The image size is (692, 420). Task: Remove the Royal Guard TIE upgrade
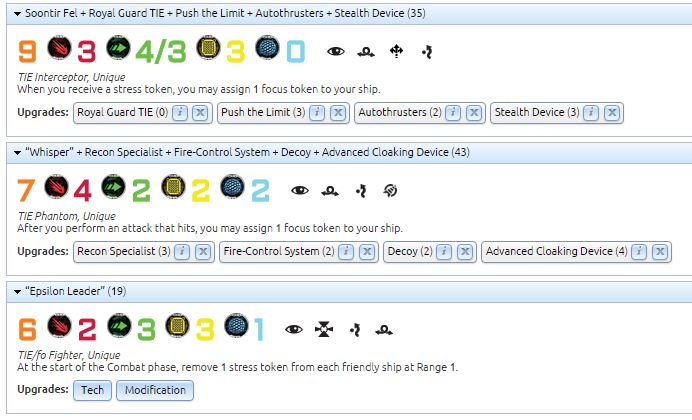[200, 113]
